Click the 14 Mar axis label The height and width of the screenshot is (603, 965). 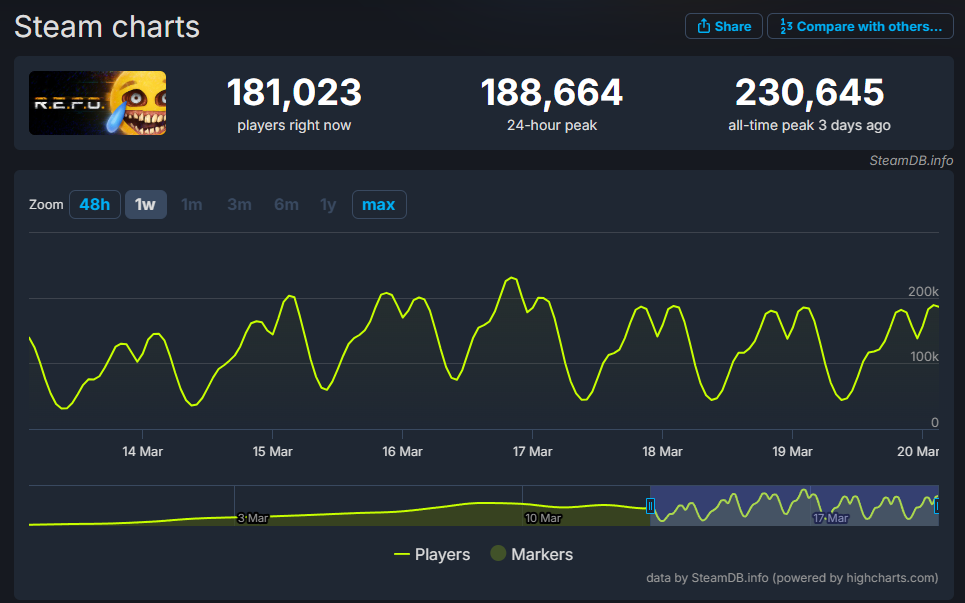pos(143,452)
